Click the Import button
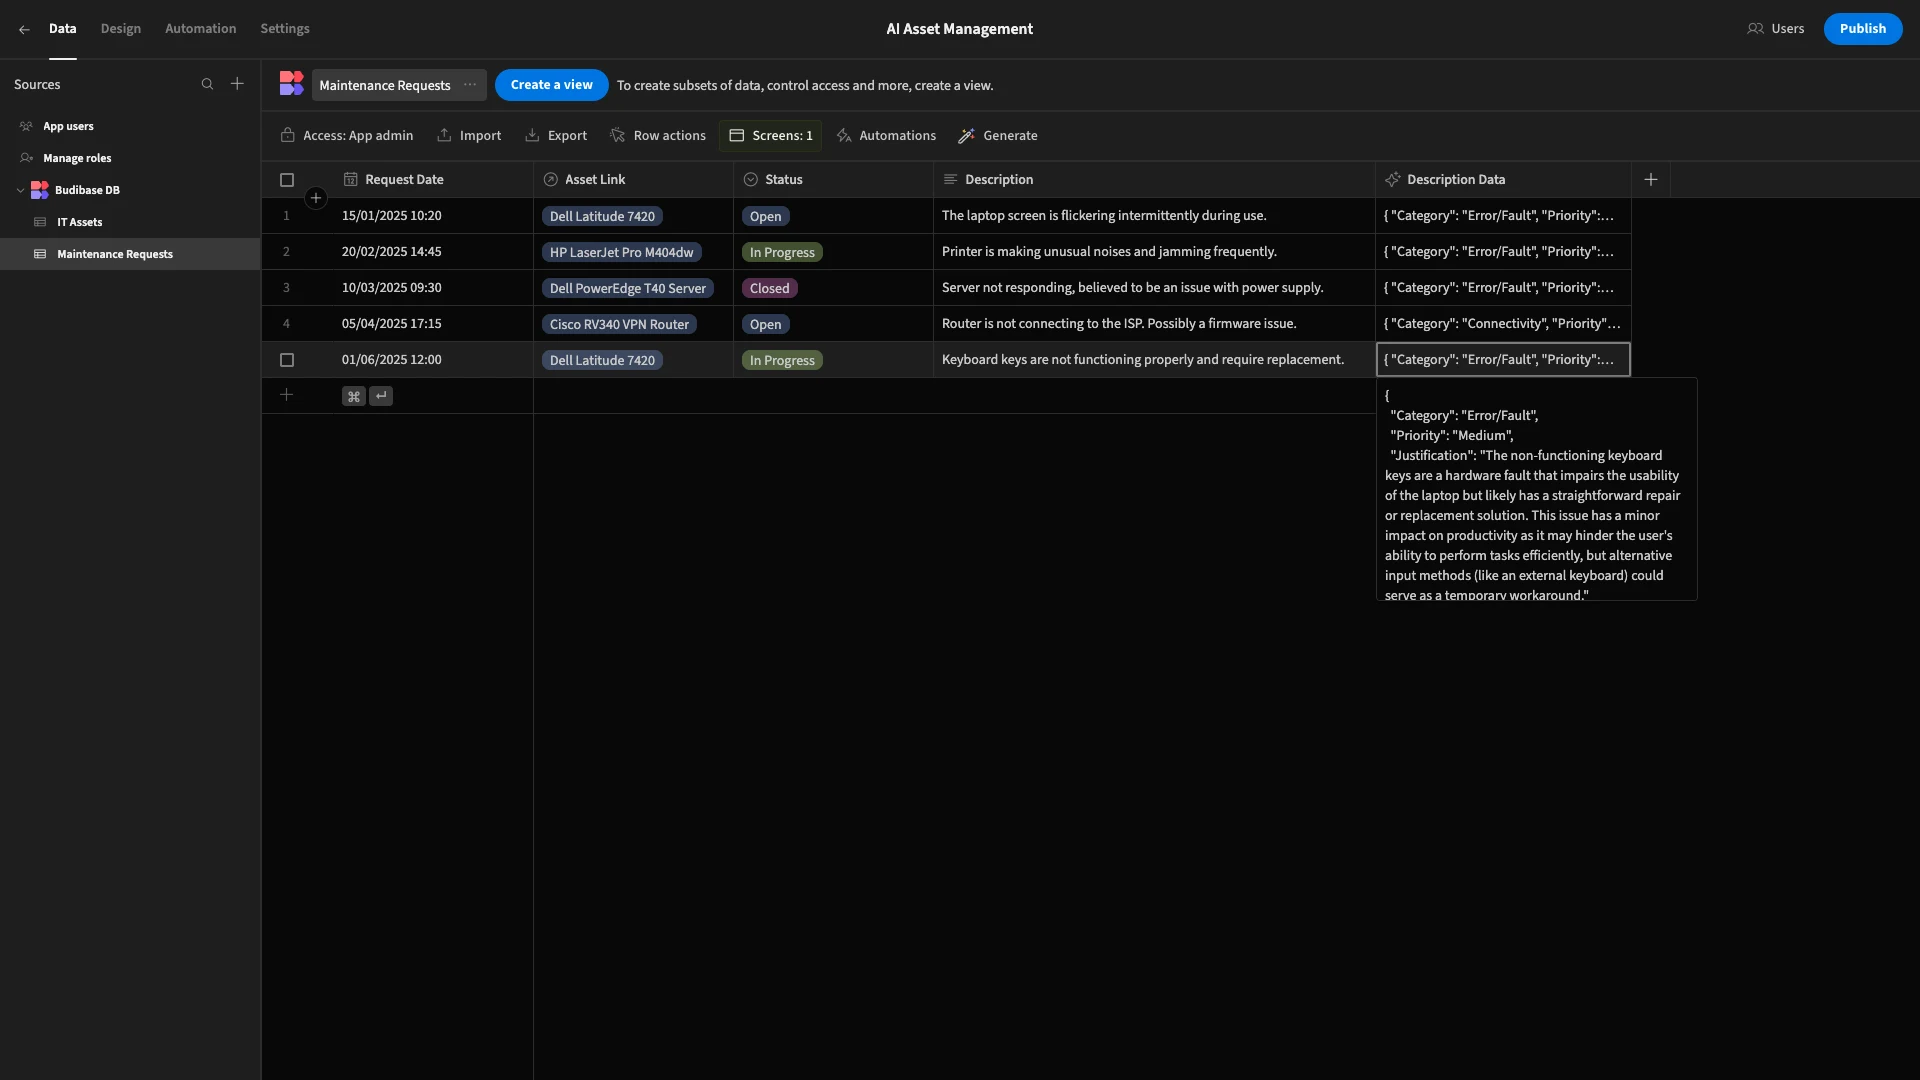1920x1080 pixels. [x=469, y=136]
